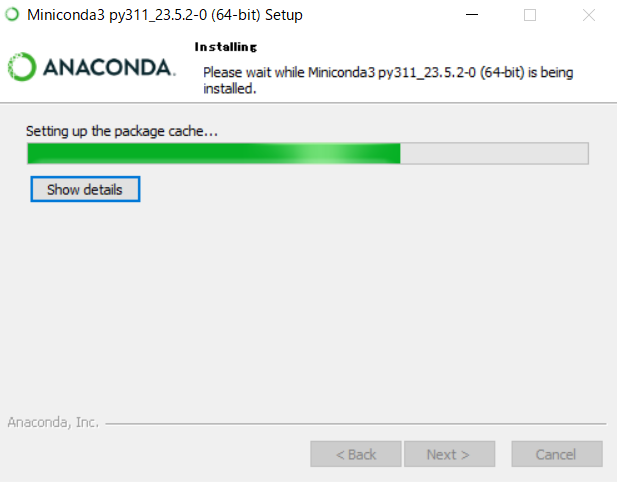
Task: Click the 'Please wait while Miniconda3' description text
Action: coord(388,80)
